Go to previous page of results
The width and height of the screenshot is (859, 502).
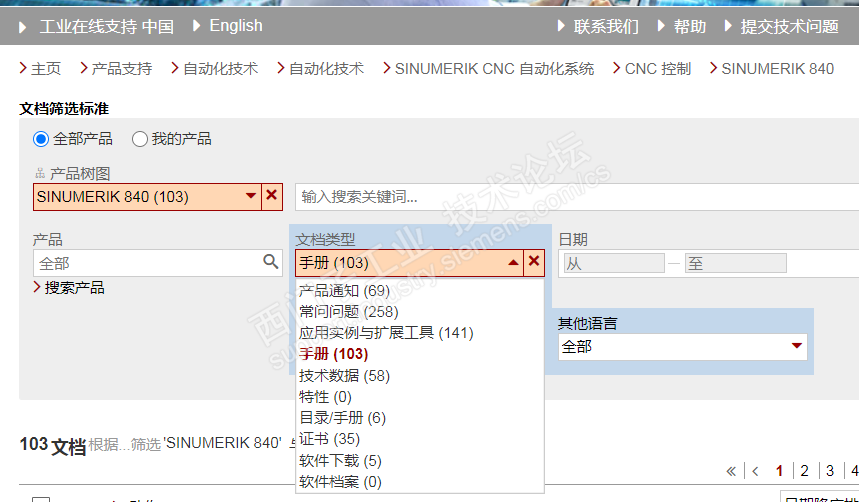click(755, 471)
